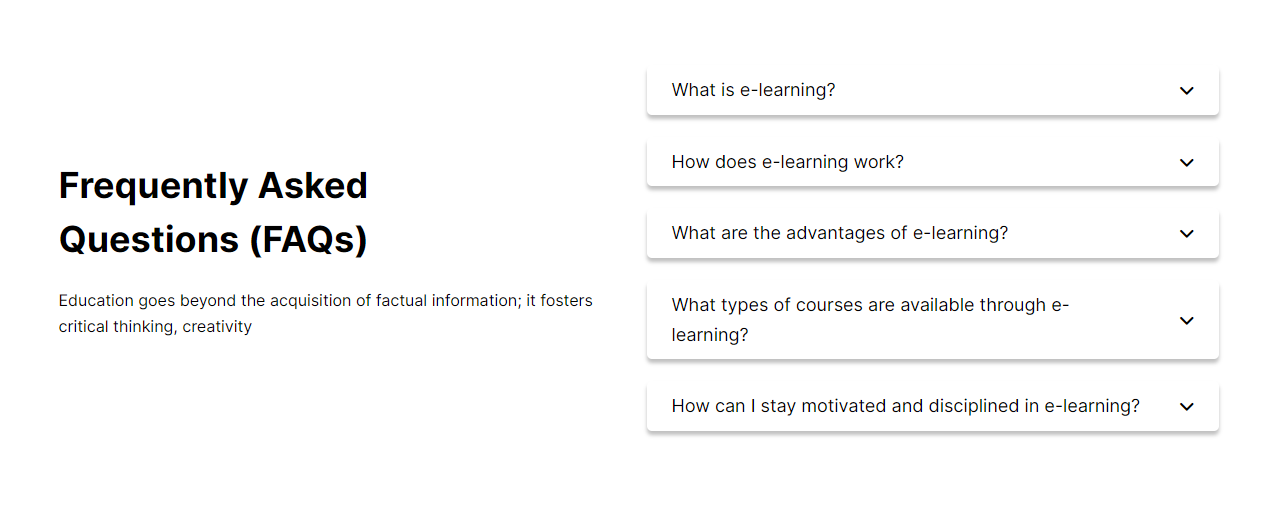Open the 'What is e-learning?' question text

(753, 90)
